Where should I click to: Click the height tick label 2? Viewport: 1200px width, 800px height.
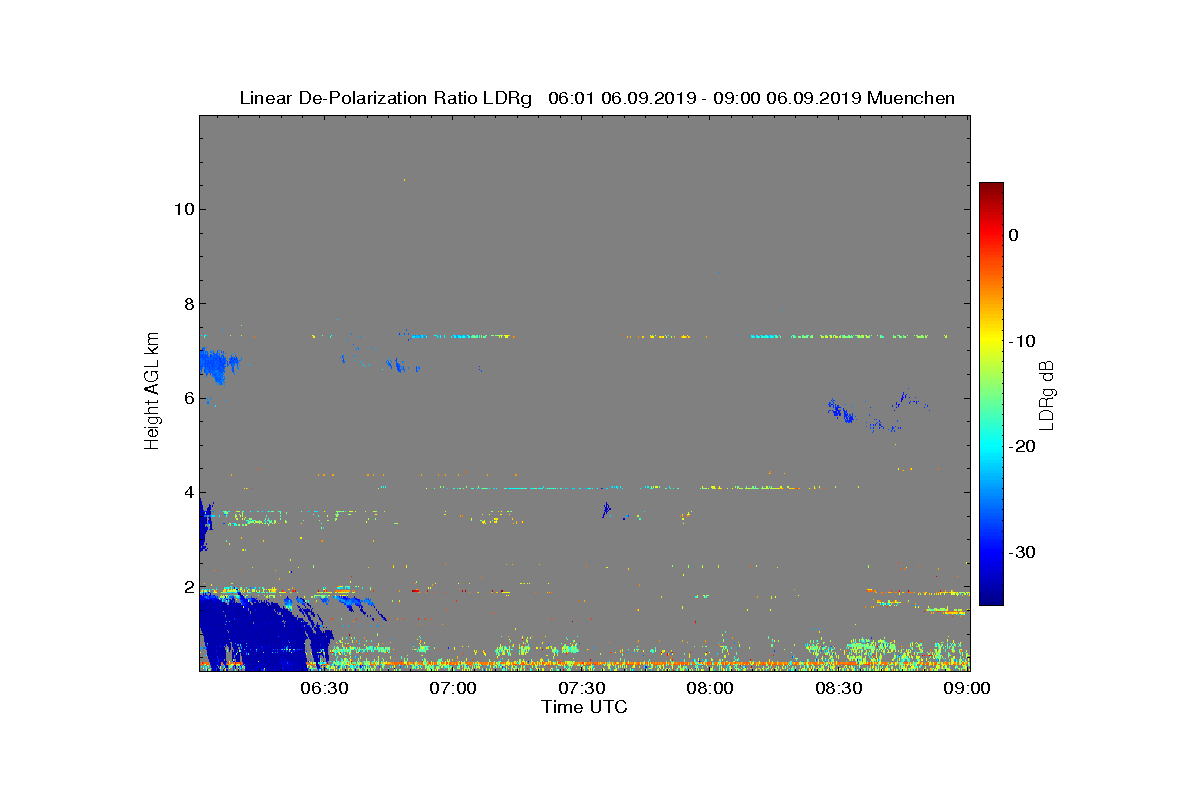pyautogui.click(x=188, y=587)
